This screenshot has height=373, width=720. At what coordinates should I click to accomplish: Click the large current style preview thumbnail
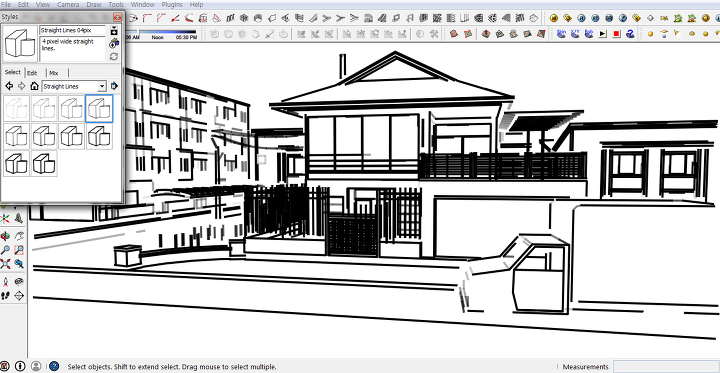[x=20, y=44]
